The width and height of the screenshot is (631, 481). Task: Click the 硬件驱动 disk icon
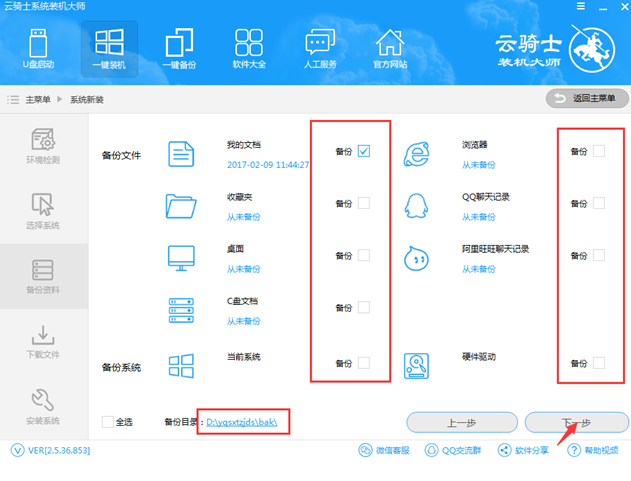pos(416,366)
